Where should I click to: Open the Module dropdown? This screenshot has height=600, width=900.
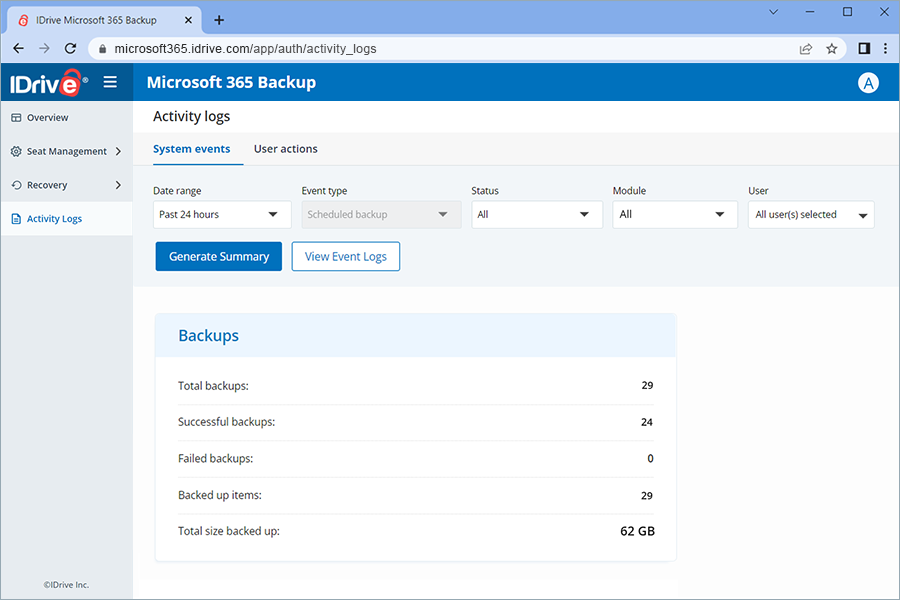coord(675,215)
